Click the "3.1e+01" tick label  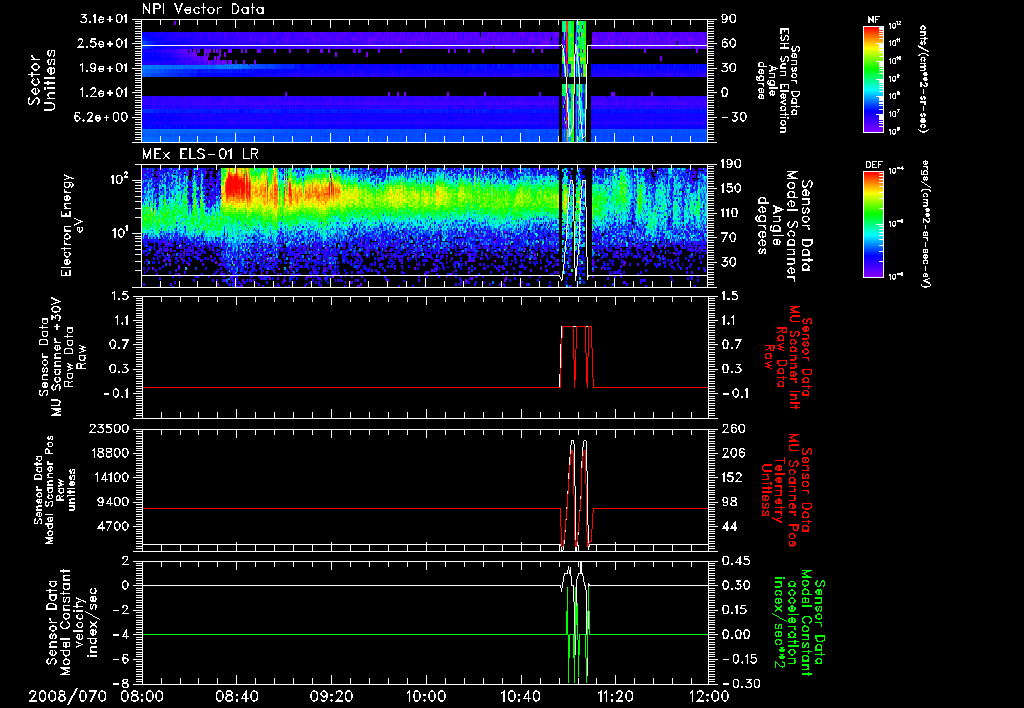[106, 19]
